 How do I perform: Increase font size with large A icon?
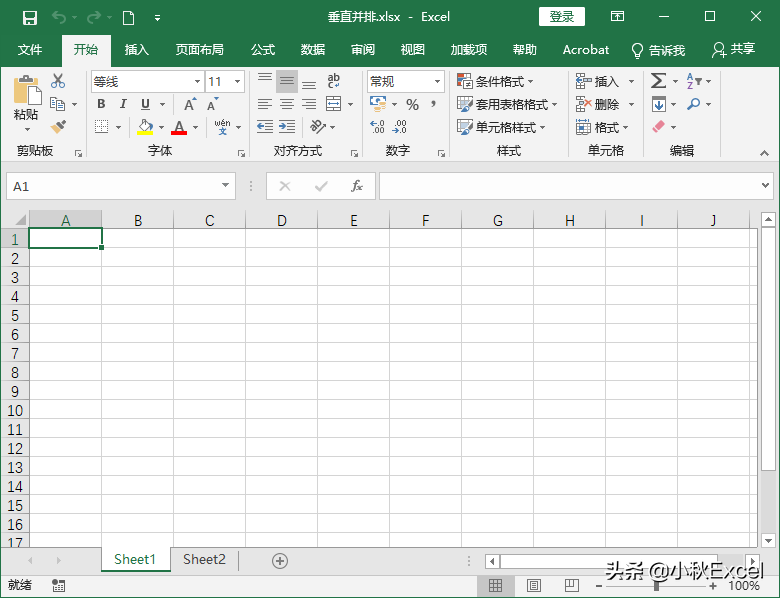click(x=190, y=104)
